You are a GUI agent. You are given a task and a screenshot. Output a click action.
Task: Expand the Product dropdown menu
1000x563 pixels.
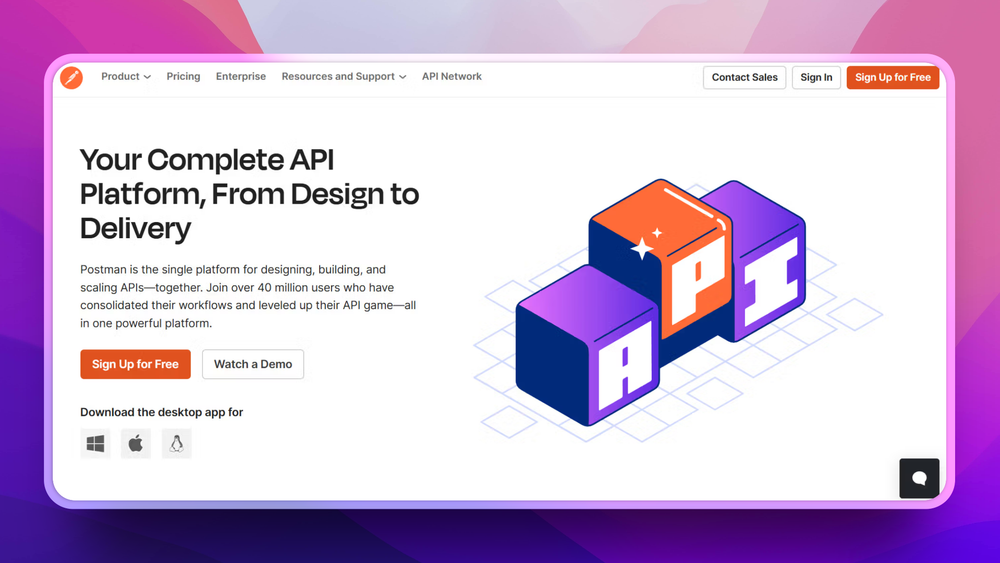tap(126, 77)
